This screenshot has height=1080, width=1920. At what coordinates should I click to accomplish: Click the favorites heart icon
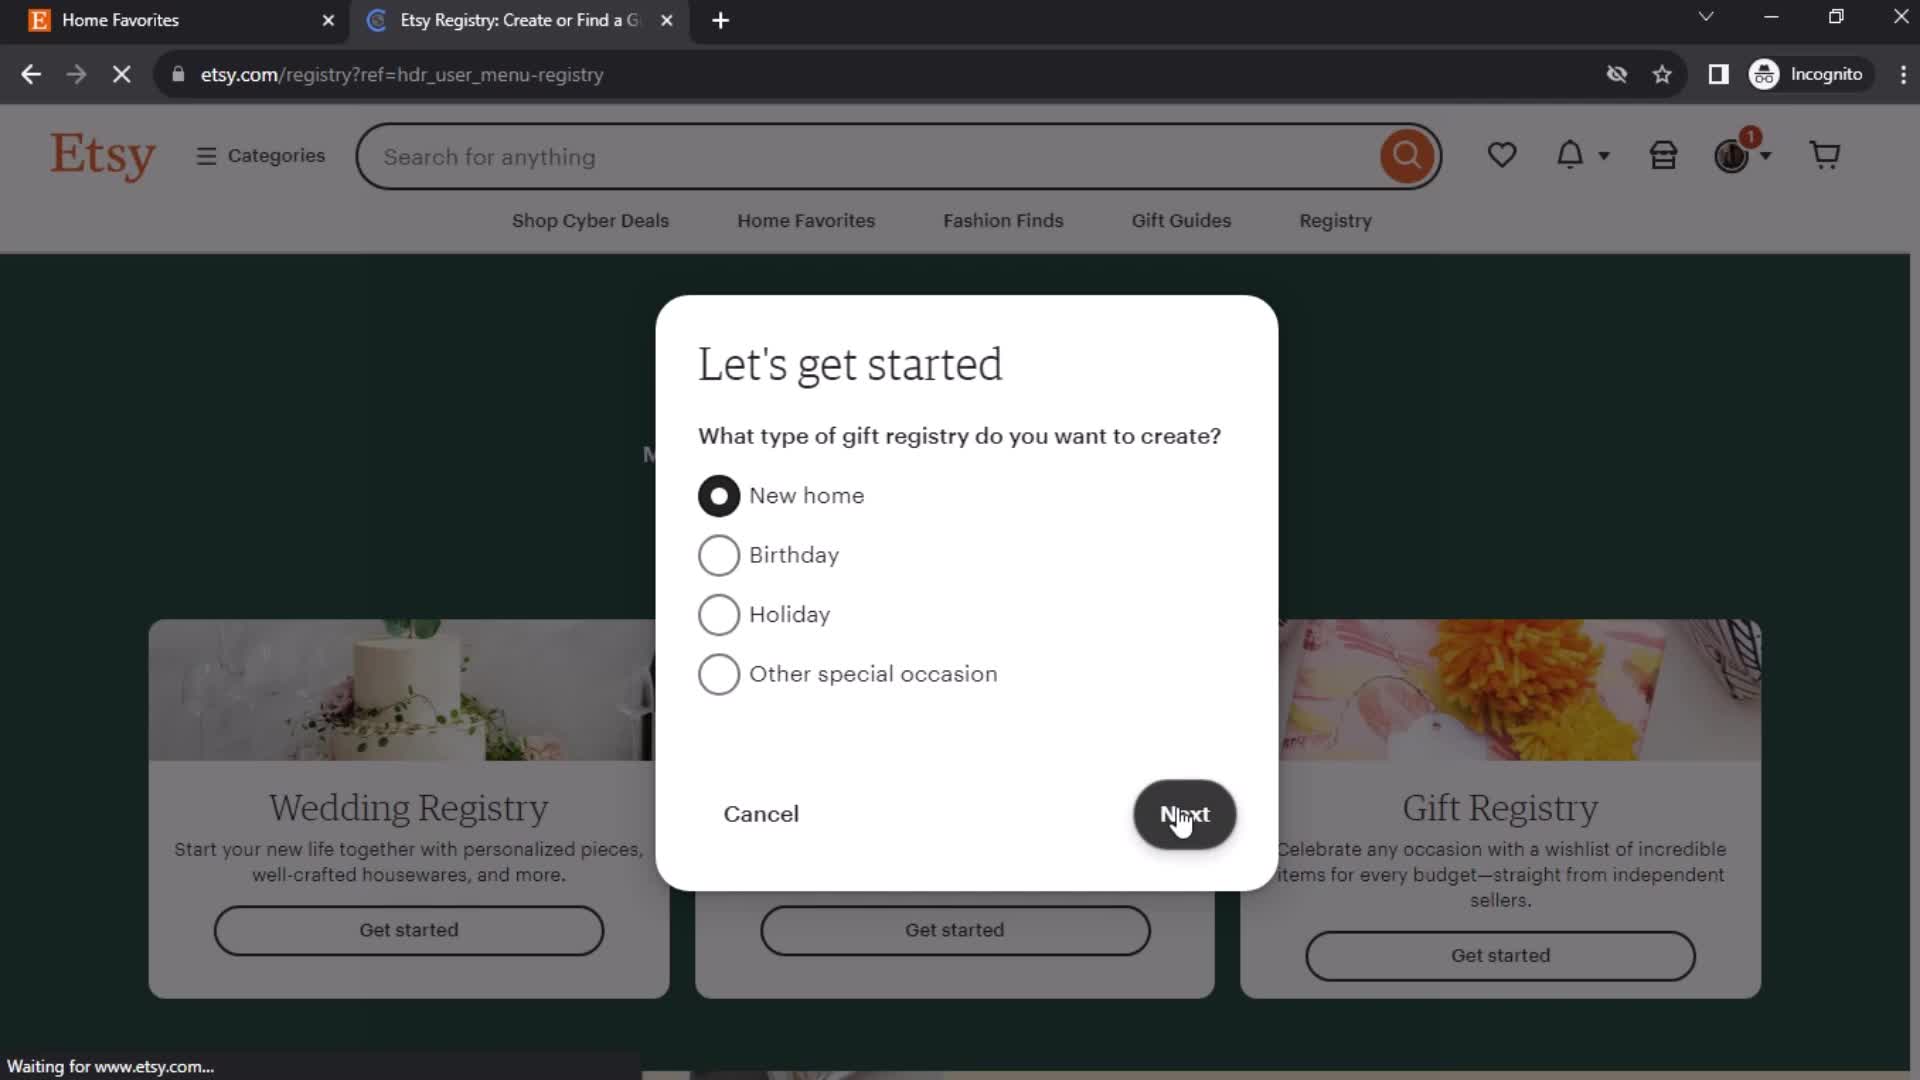point(1502,156)
